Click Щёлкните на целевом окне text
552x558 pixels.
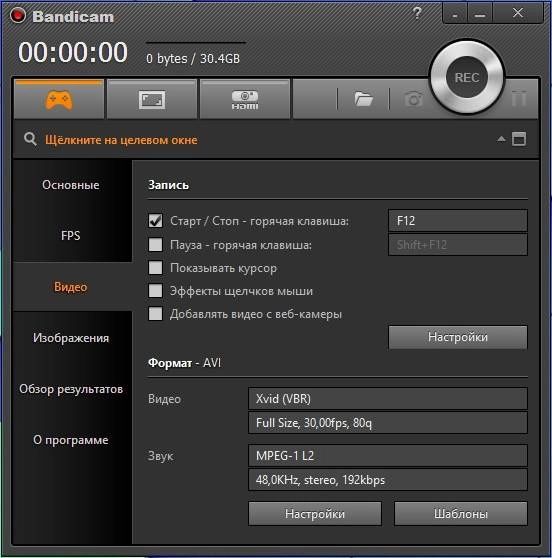point(121,140)
